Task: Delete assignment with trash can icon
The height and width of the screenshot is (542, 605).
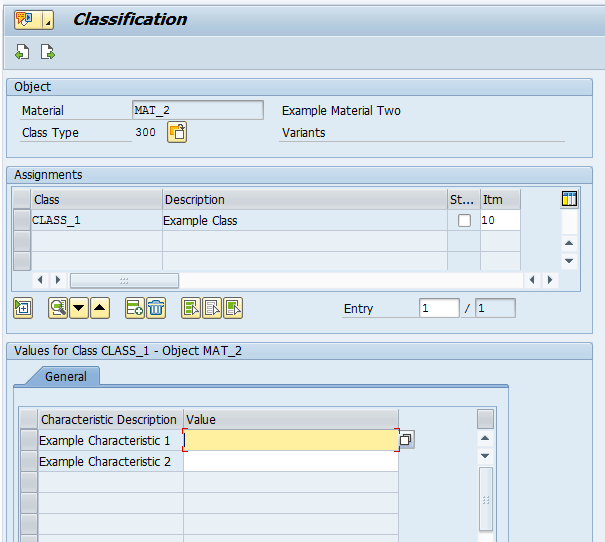Action: [156, 308]
